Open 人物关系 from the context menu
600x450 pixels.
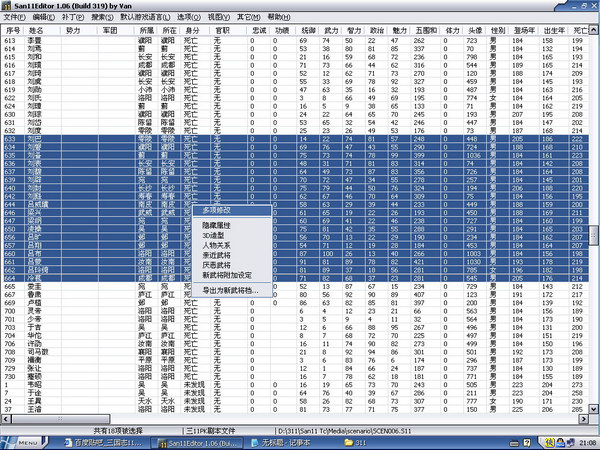point(220,245)
